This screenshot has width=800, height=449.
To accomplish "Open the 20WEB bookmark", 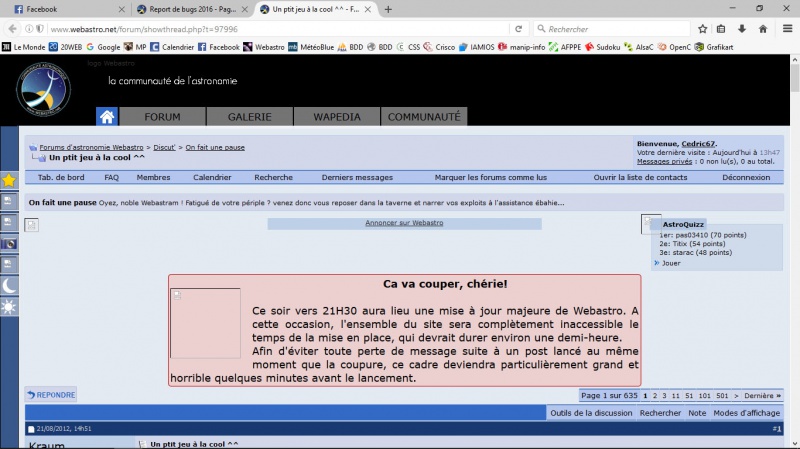I will click(65, 47).
